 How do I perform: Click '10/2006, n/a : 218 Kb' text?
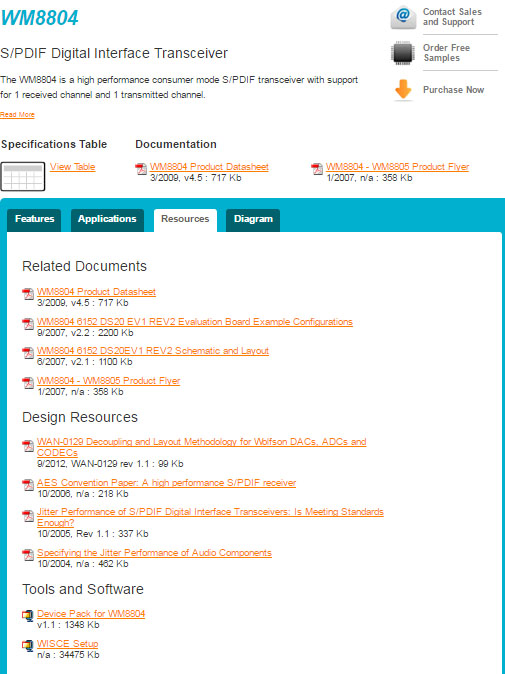pos(83,494)
